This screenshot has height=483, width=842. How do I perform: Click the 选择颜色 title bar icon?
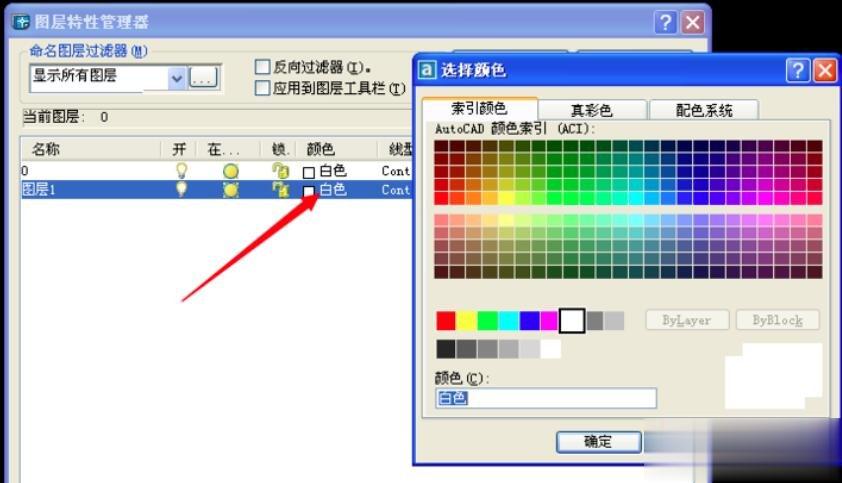pyautogui.click(x=427, y=70)
